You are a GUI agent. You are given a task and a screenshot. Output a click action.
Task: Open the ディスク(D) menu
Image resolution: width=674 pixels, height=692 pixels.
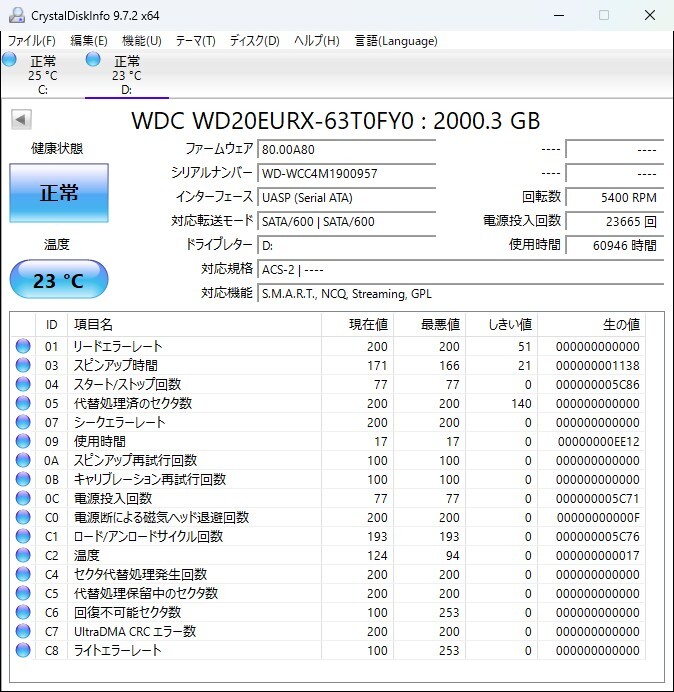(x=254, y=41)
